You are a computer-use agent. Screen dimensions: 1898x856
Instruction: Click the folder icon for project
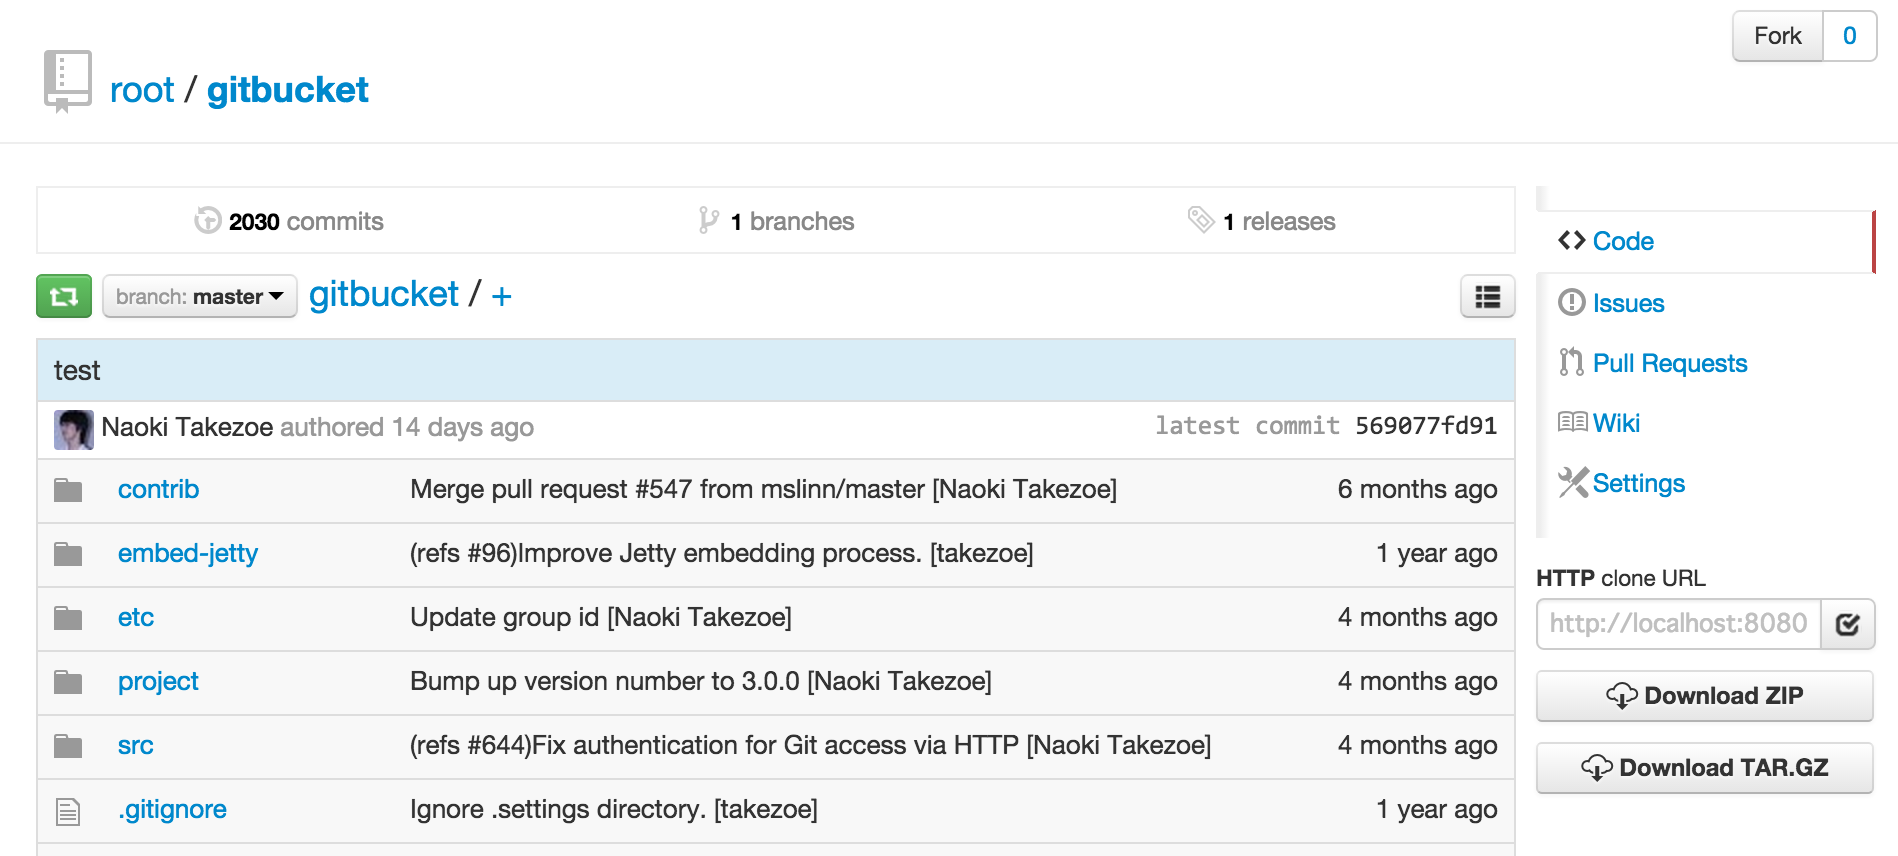(68, 682)
